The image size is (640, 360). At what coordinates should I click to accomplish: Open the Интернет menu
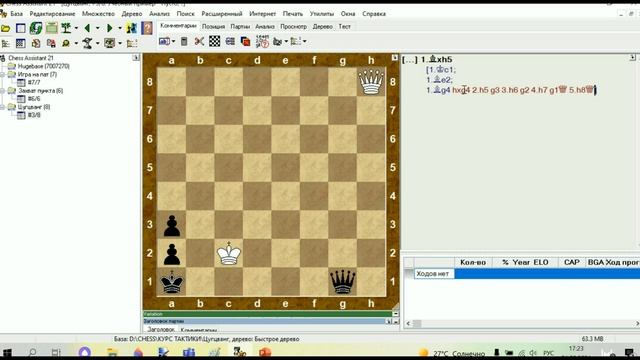tap(262, 13)
